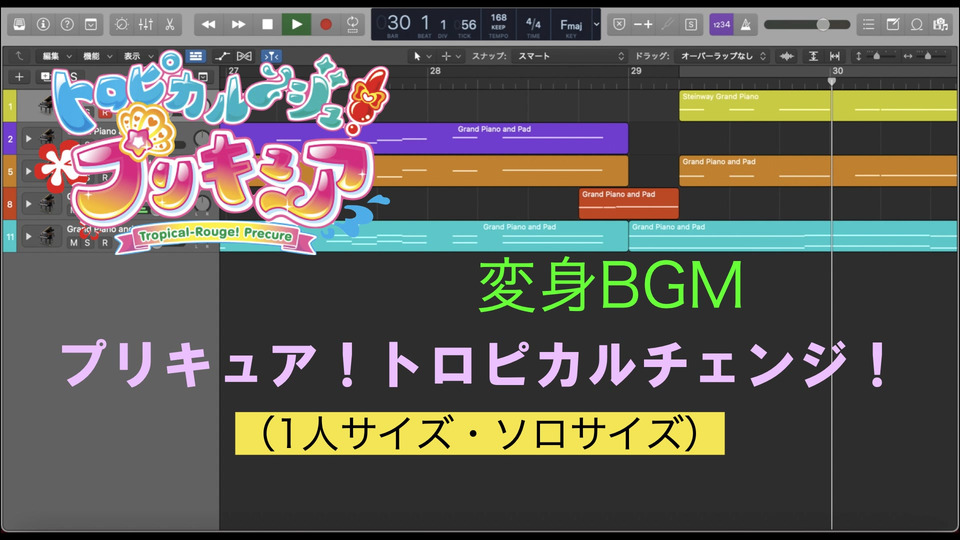Viewport: 960px width, 540px height.
Task: Open the plus secondary tool menu
Action: click(451, 56)
